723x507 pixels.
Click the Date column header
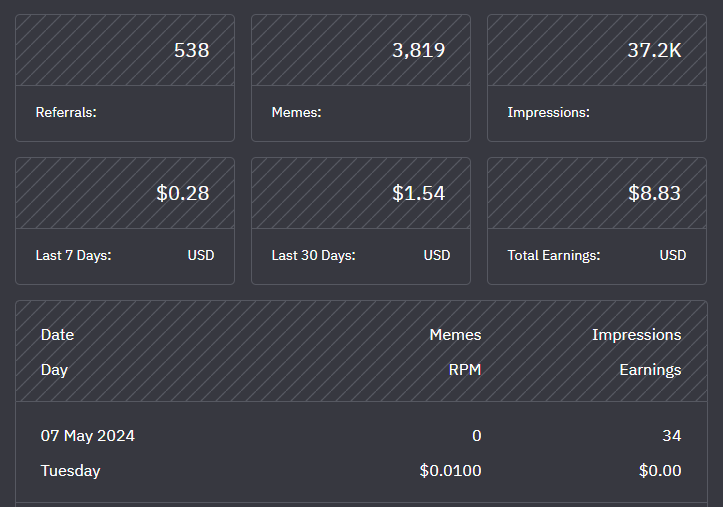point(57,335)
